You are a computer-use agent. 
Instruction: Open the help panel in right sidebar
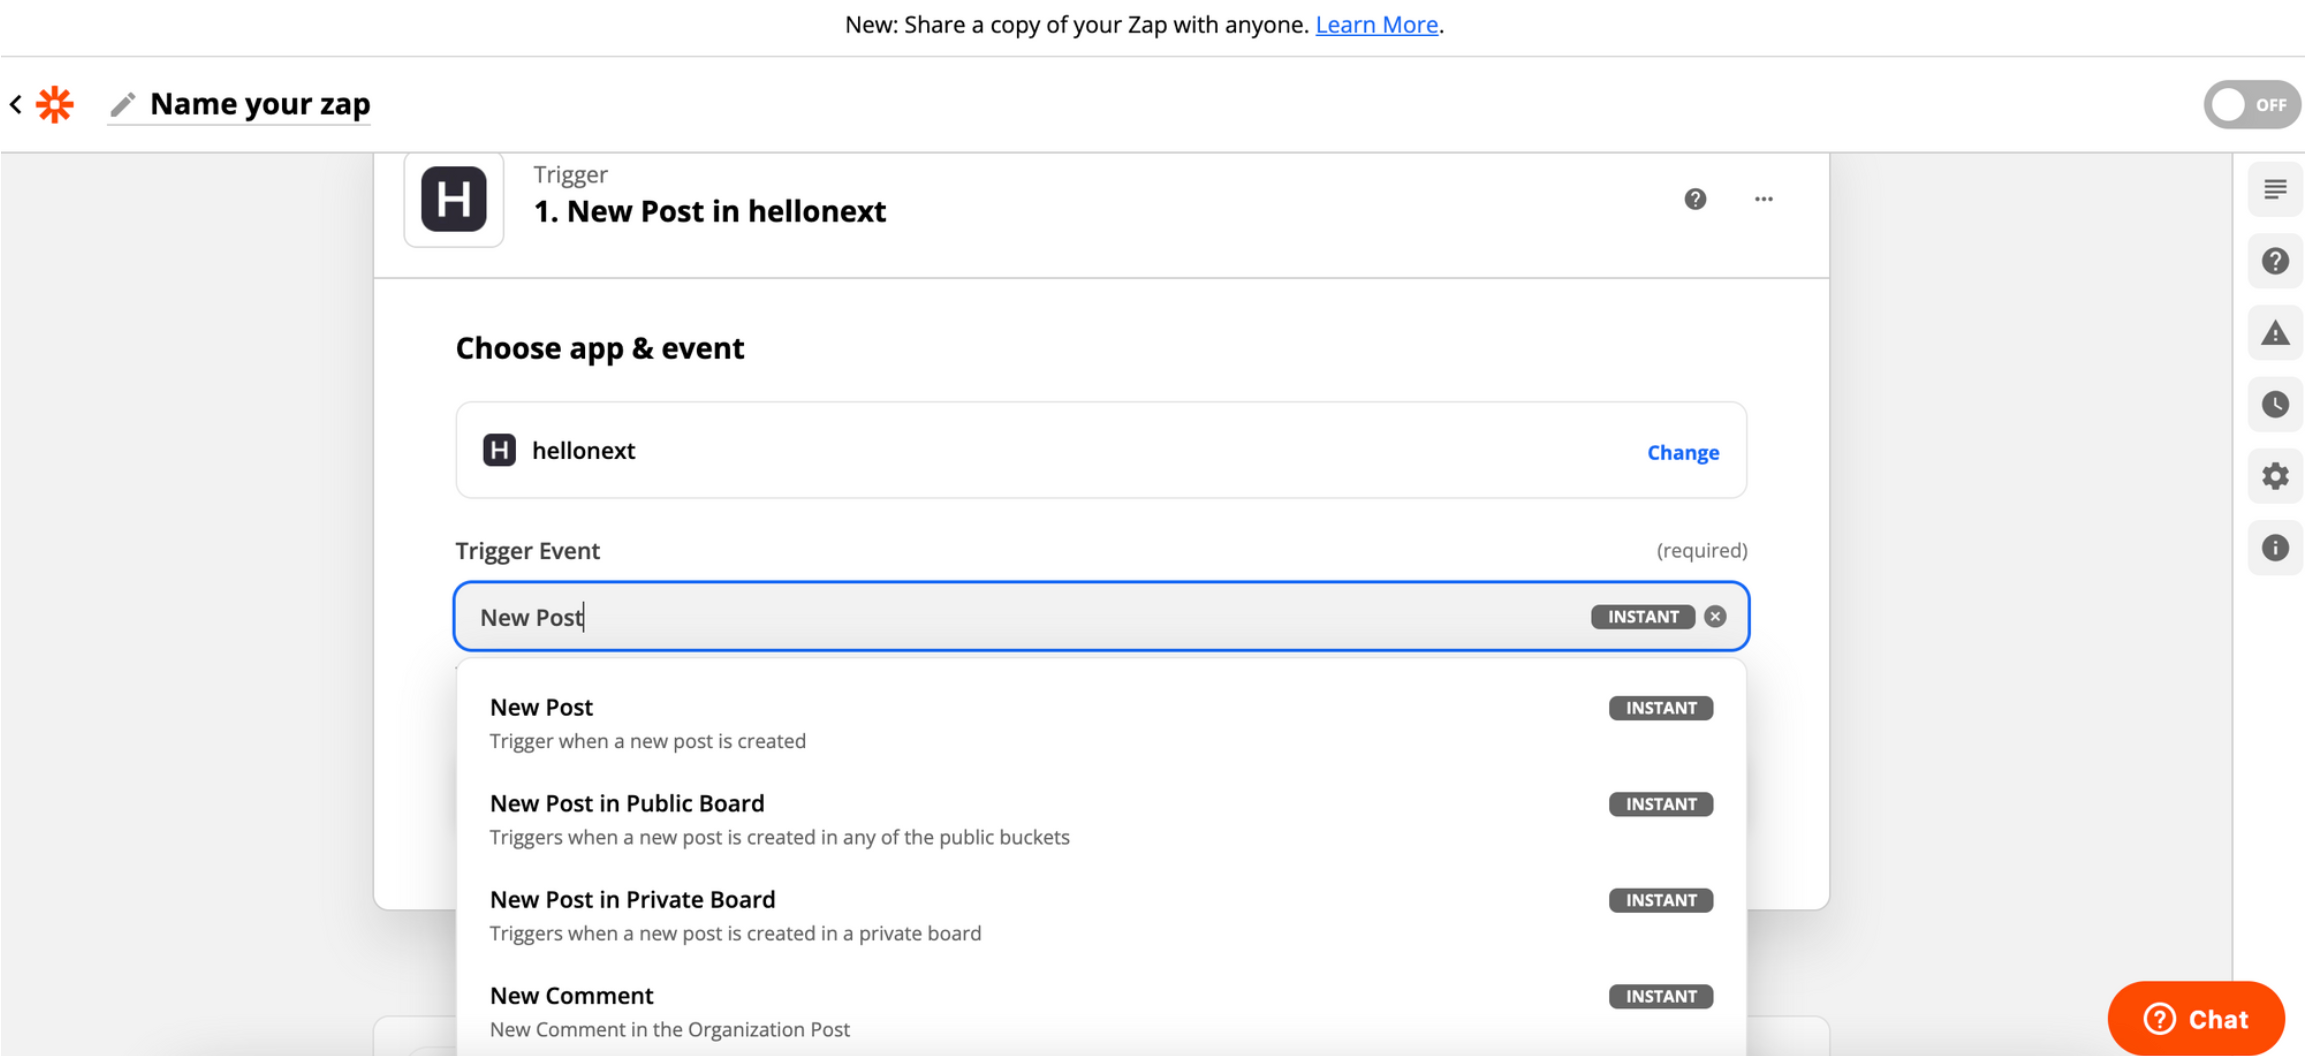[x=2275, y=261]
